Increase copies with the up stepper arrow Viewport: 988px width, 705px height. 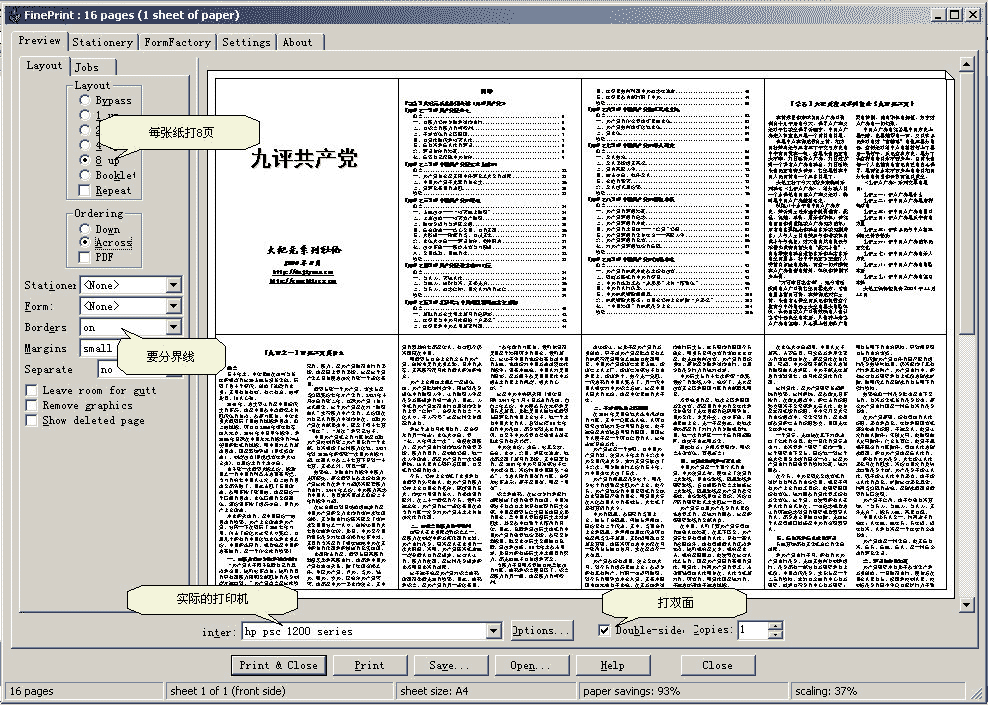(x=775, y=625)
